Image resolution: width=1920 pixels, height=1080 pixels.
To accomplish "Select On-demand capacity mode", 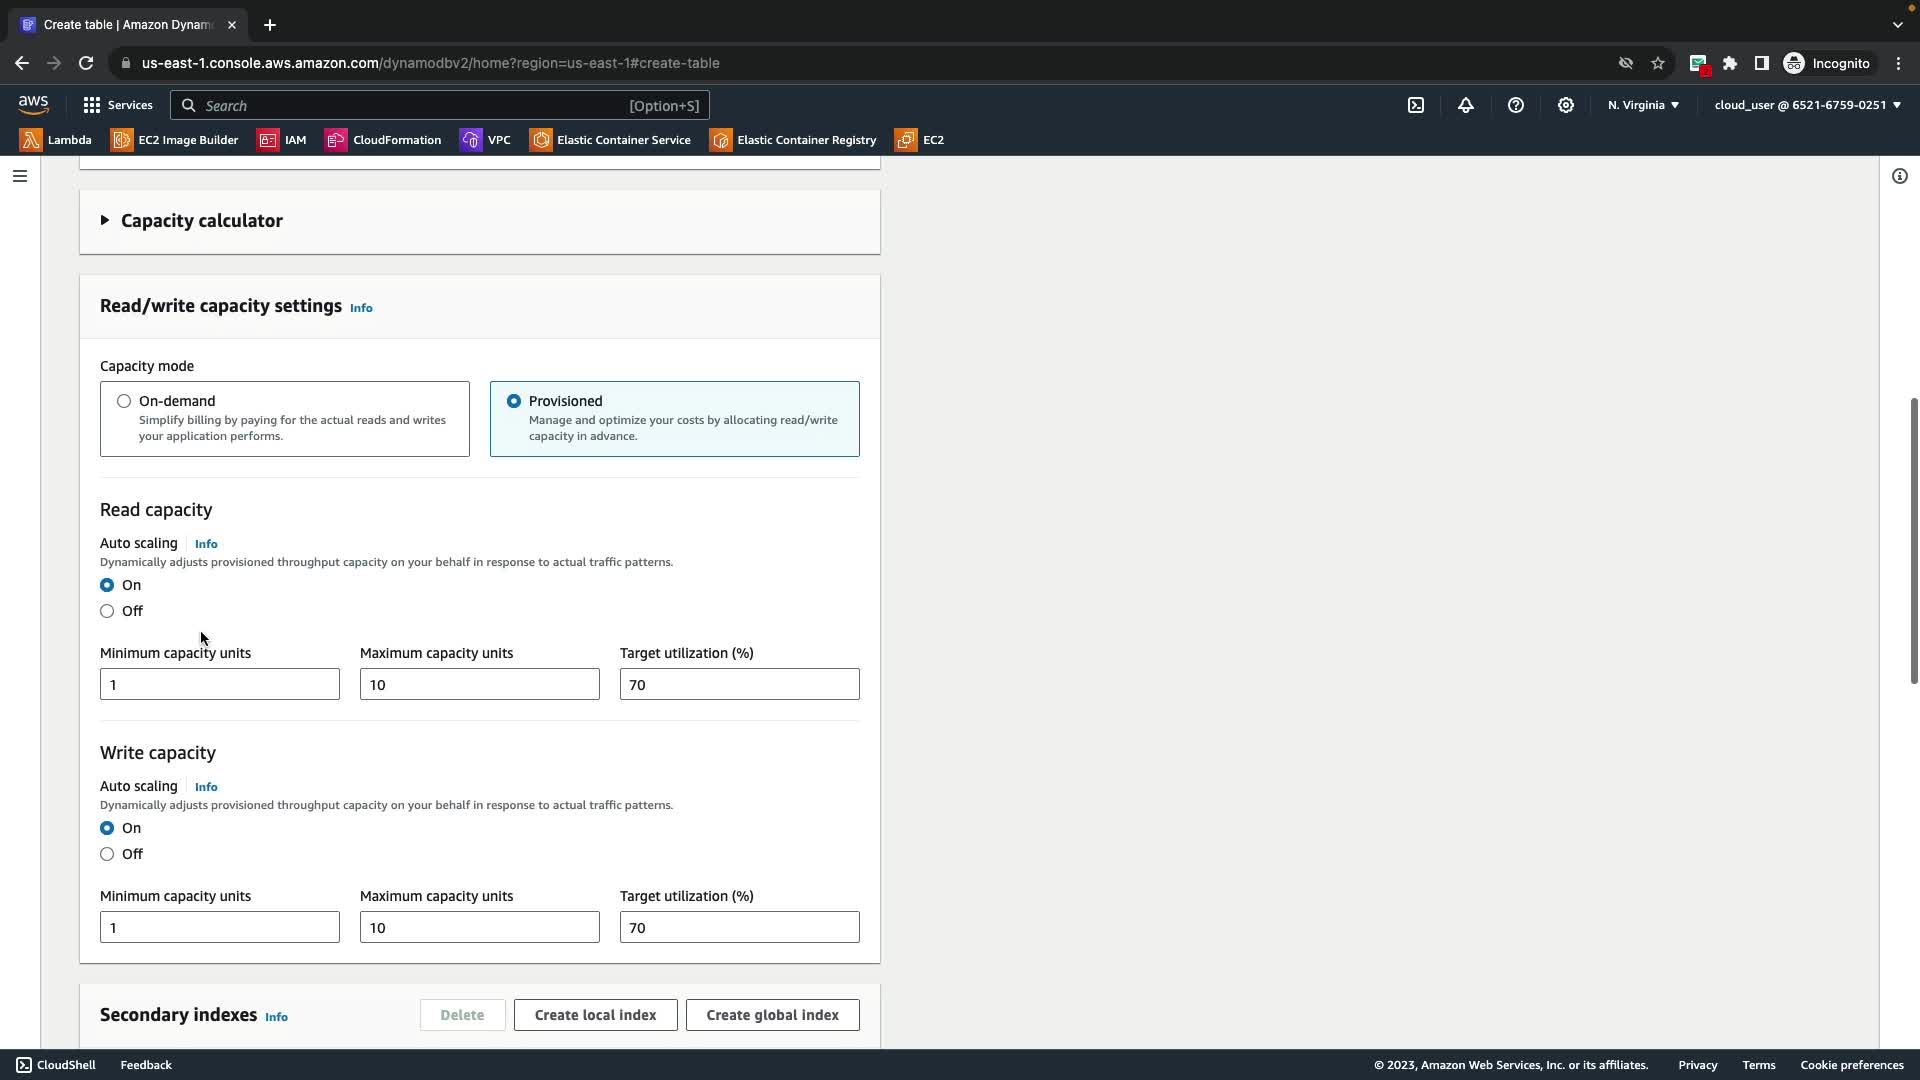I will (124, 401).
